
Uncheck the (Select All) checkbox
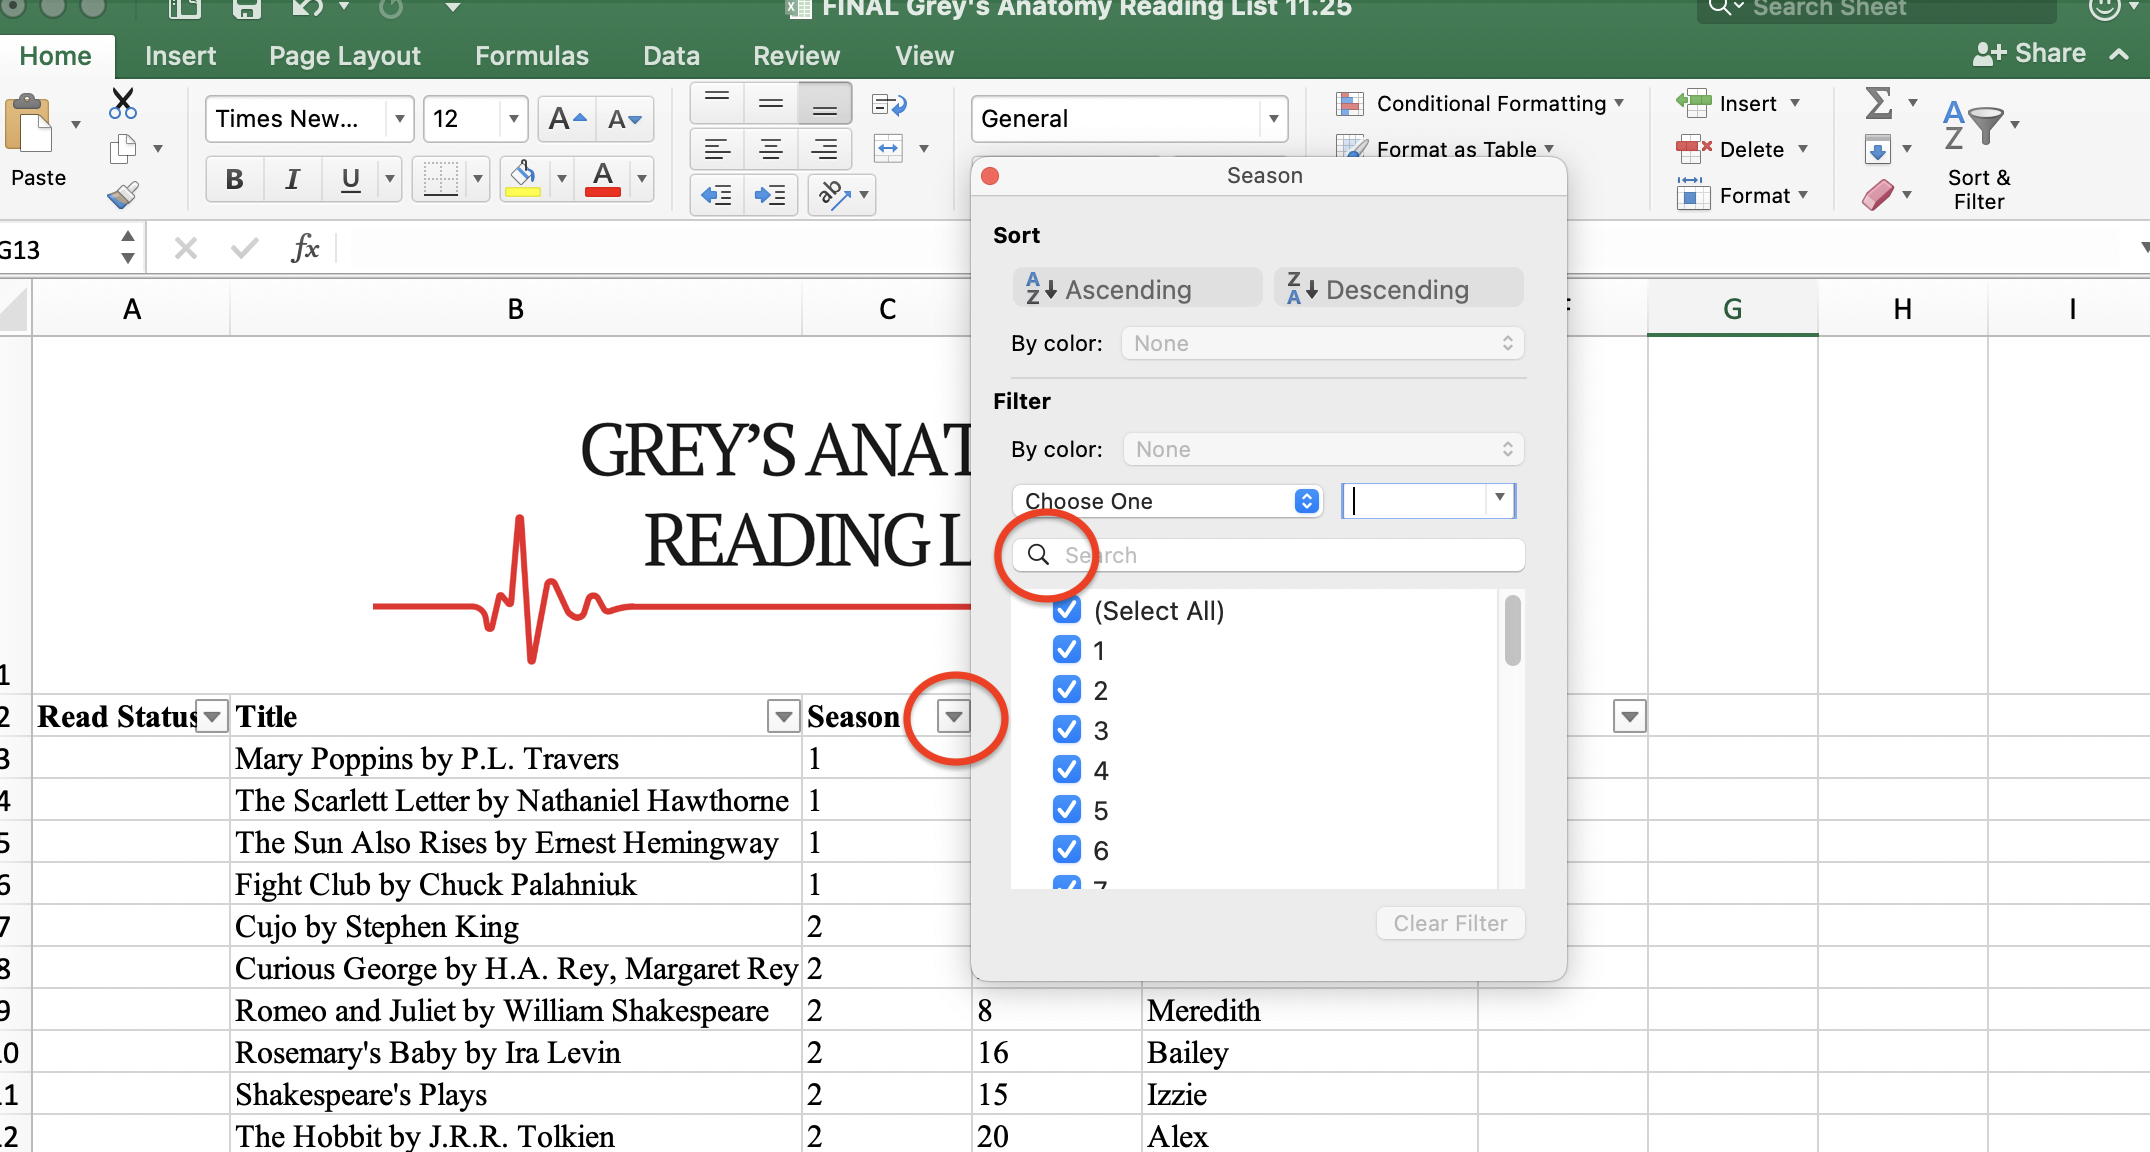point(1067,610)
